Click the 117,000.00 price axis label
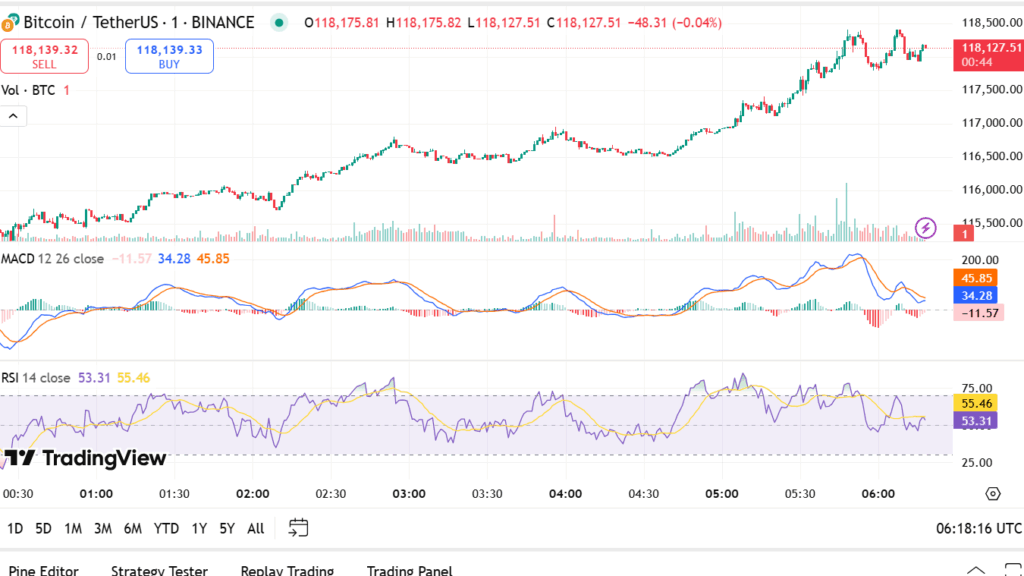The width and height of the screenshot is (1024, 576). [991, 123]
